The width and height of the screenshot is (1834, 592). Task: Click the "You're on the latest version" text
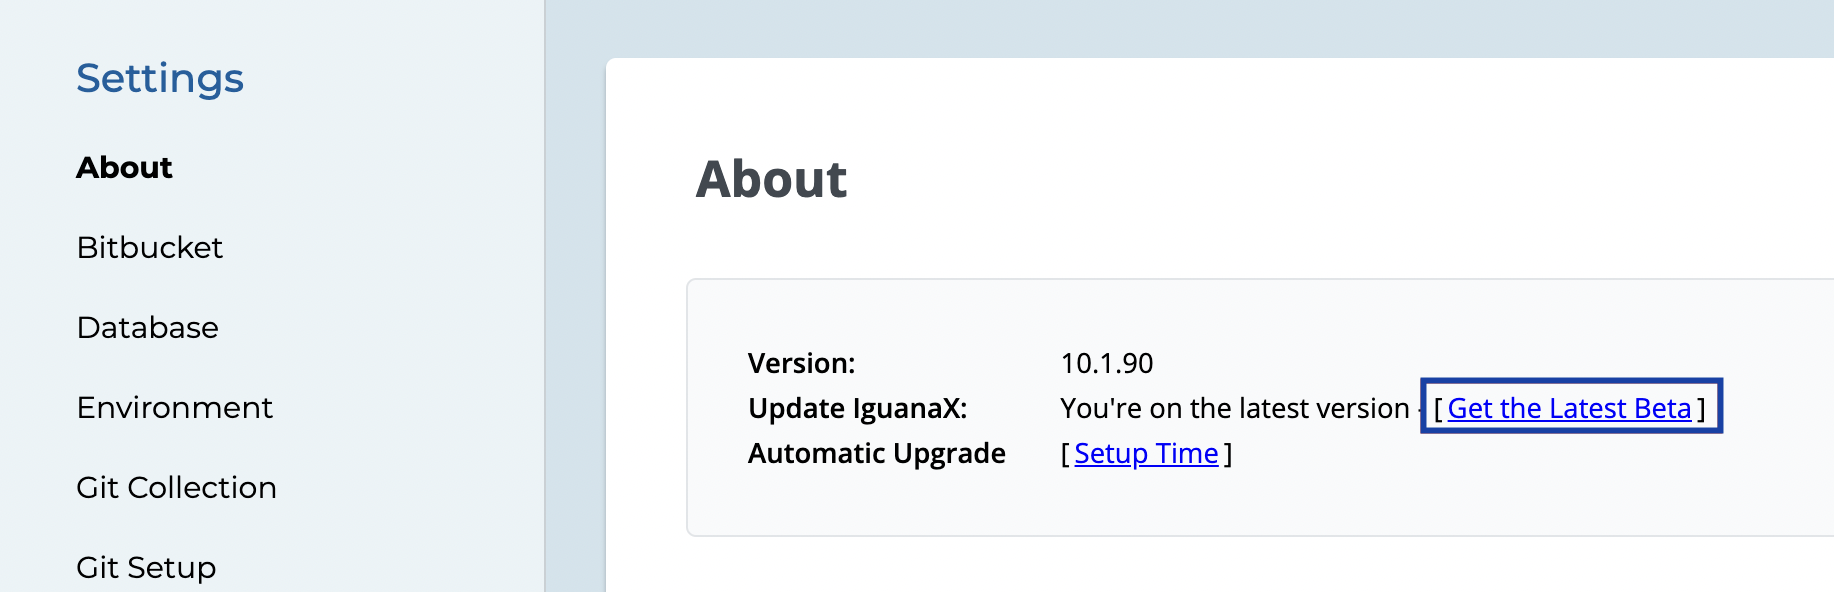(x=1234, y=408)
